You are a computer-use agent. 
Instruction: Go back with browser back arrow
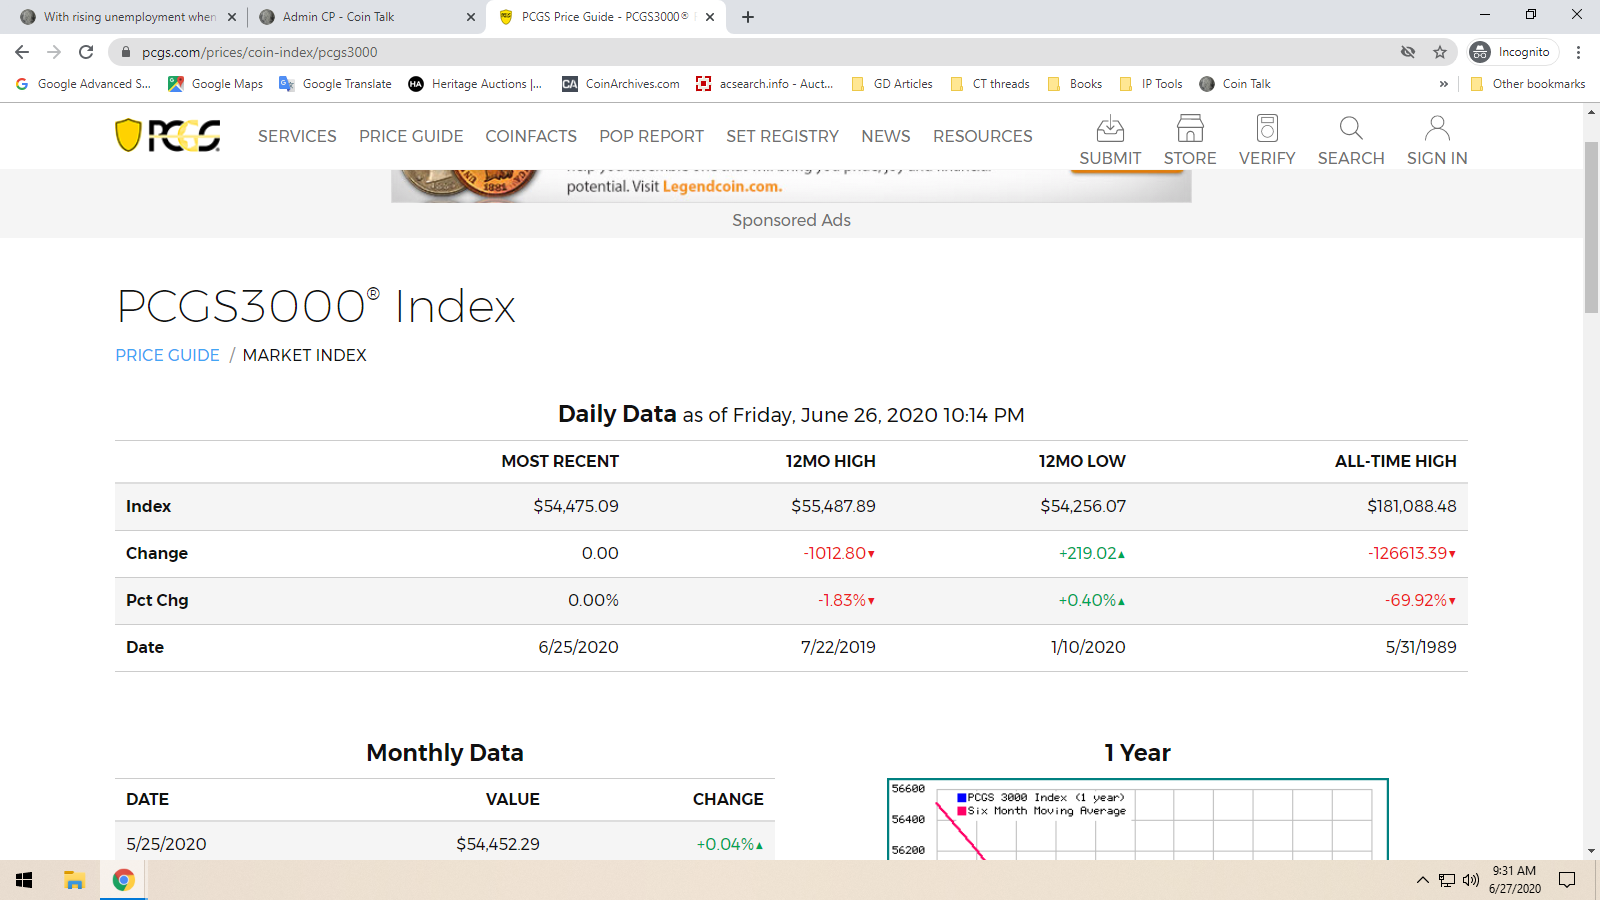(x=22, y=52)
